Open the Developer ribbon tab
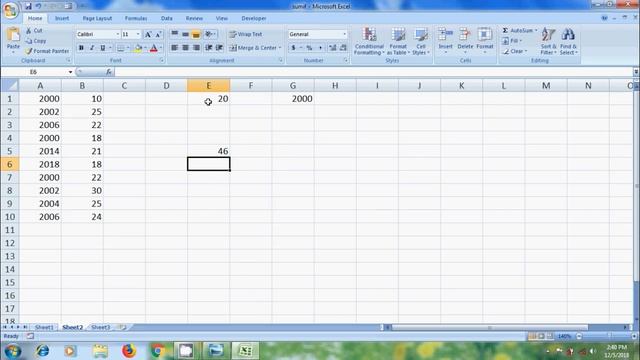The image size is (640, 360). click(x=253, y=18)
